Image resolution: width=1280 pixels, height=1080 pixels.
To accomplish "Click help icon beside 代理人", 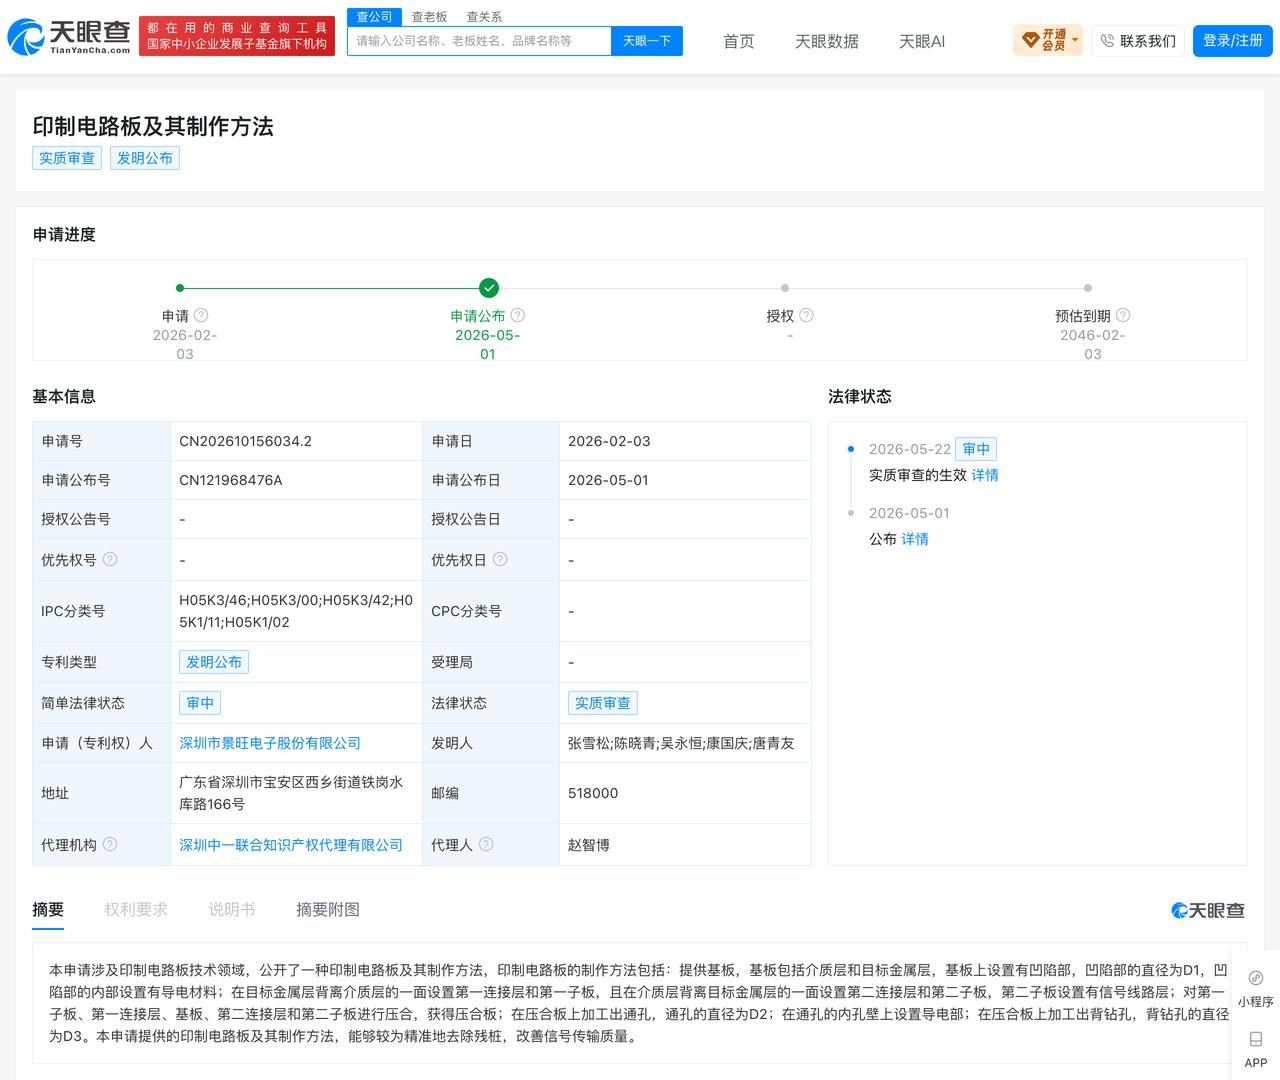I will pyautogui.click(x=486, y=844).
